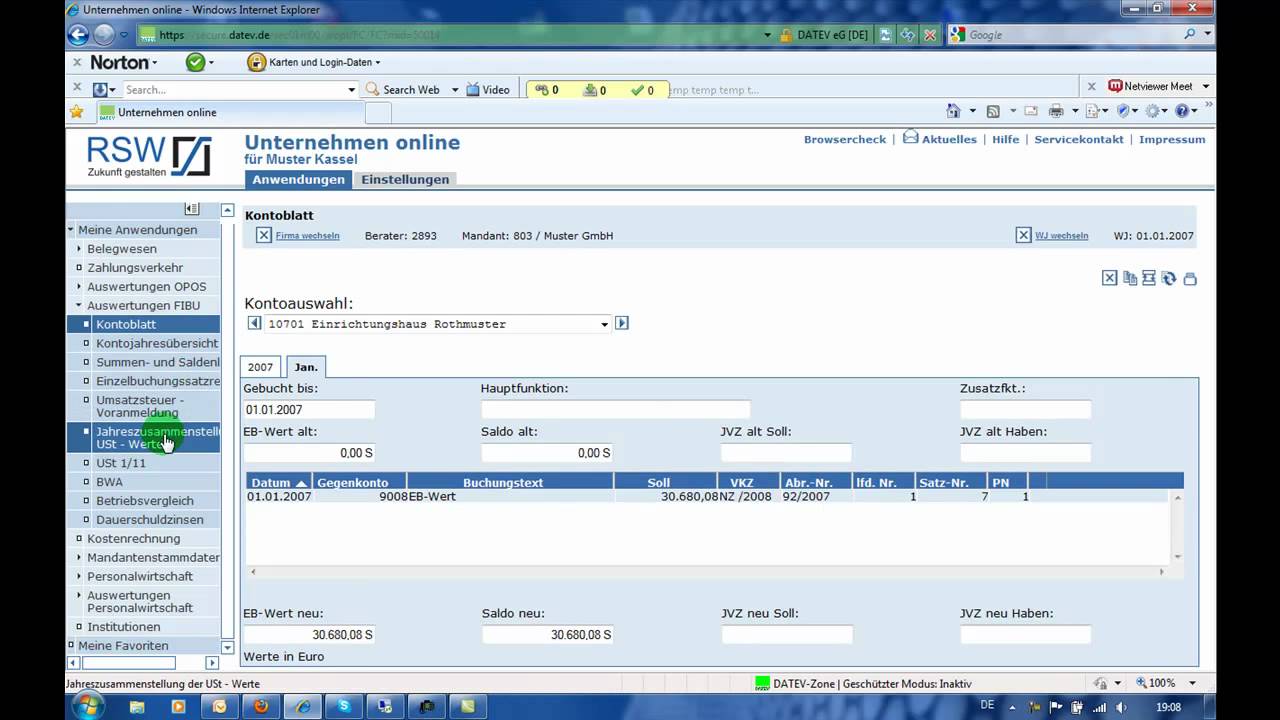Click the print icon above the Kontoblatt form
This screenshot has width=1280, height=720.
tap(1190, 279)
